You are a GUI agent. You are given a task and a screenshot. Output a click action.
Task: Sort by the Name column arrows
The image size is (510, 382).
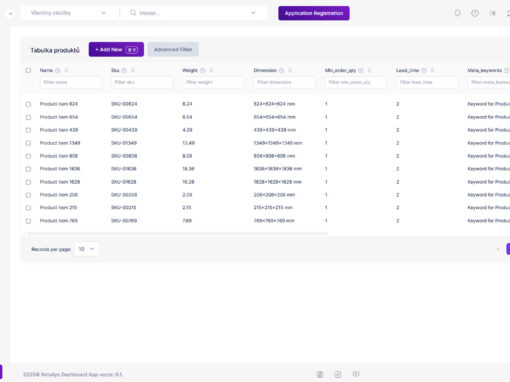66,70
